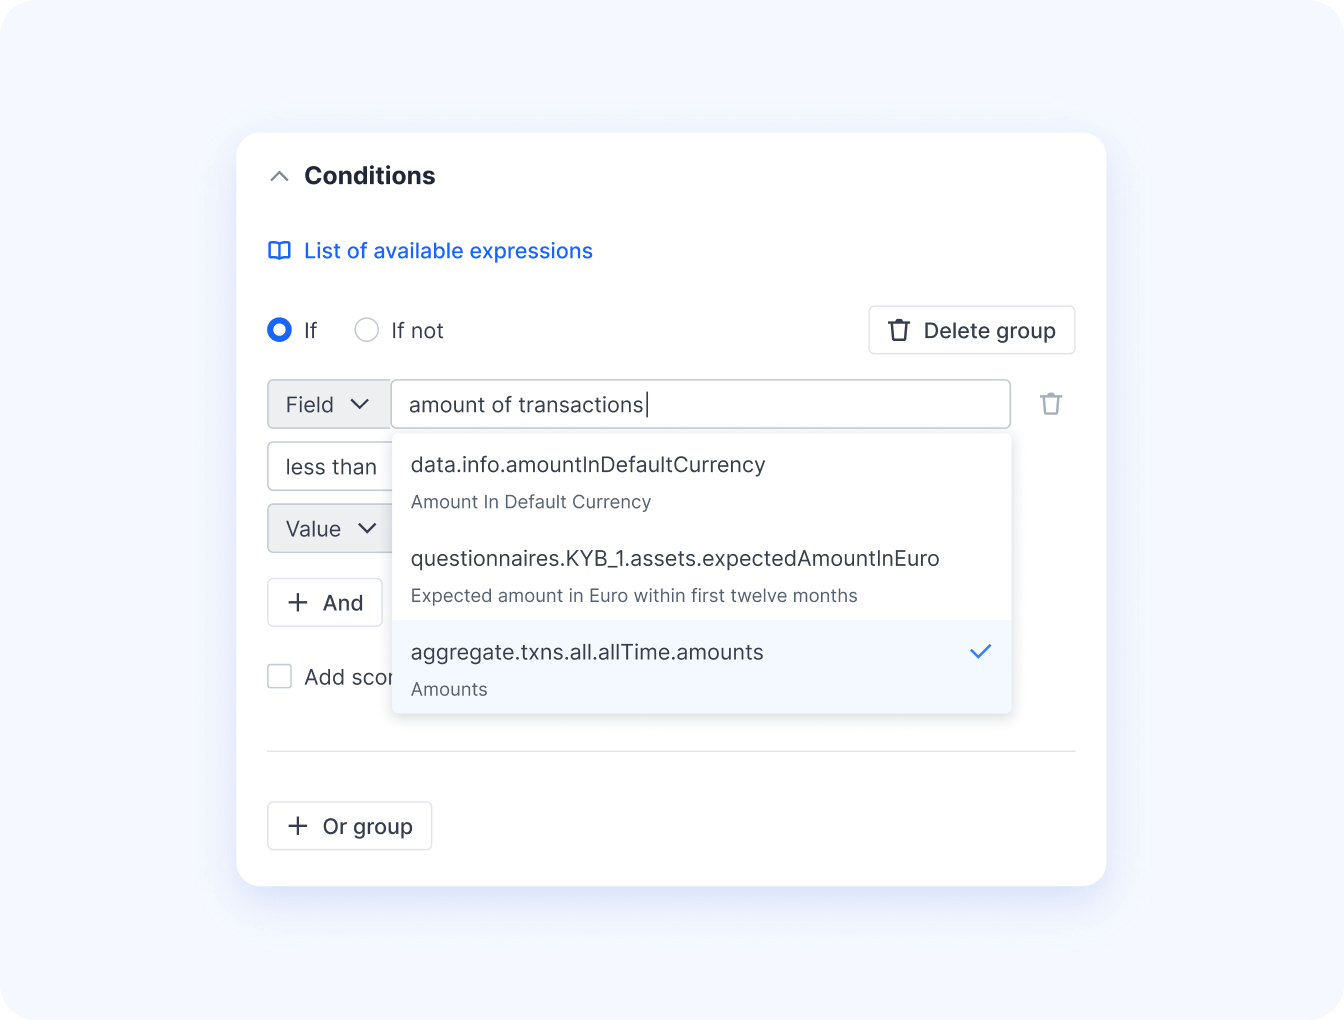
Task: Choose questionnaires.KYB_1 expectedAmountInEuro suggestion
Action: tap(702, 576)
